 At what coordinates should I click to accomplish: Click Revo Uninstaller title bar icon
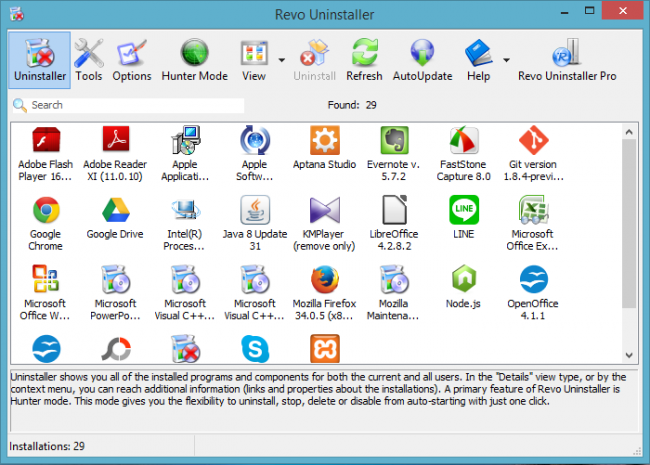click(17, 13)
